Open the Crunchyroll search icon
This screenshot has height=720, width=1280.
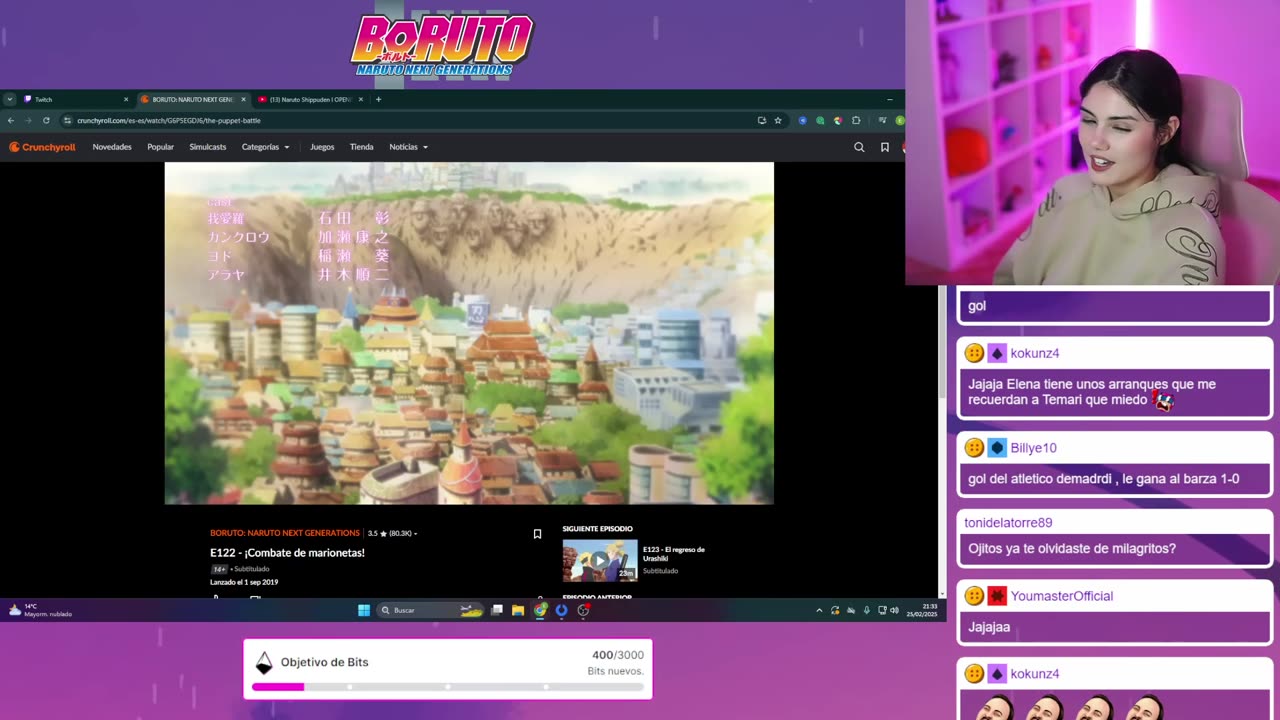[859, 147]
